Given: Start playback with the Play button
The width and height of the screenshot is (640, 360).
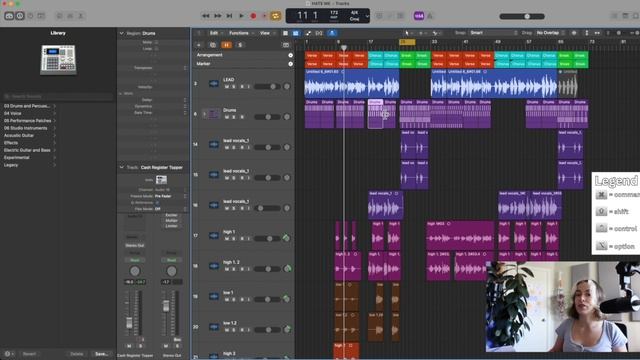Looking at the screenshot, I should click(x=241, y=16).
